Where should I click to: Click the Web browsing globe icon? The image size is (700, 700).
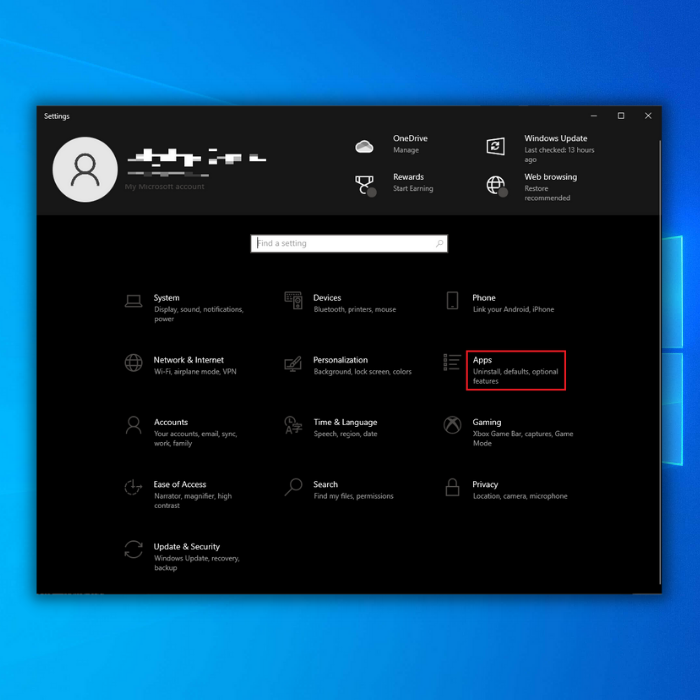tap(496, 185)
